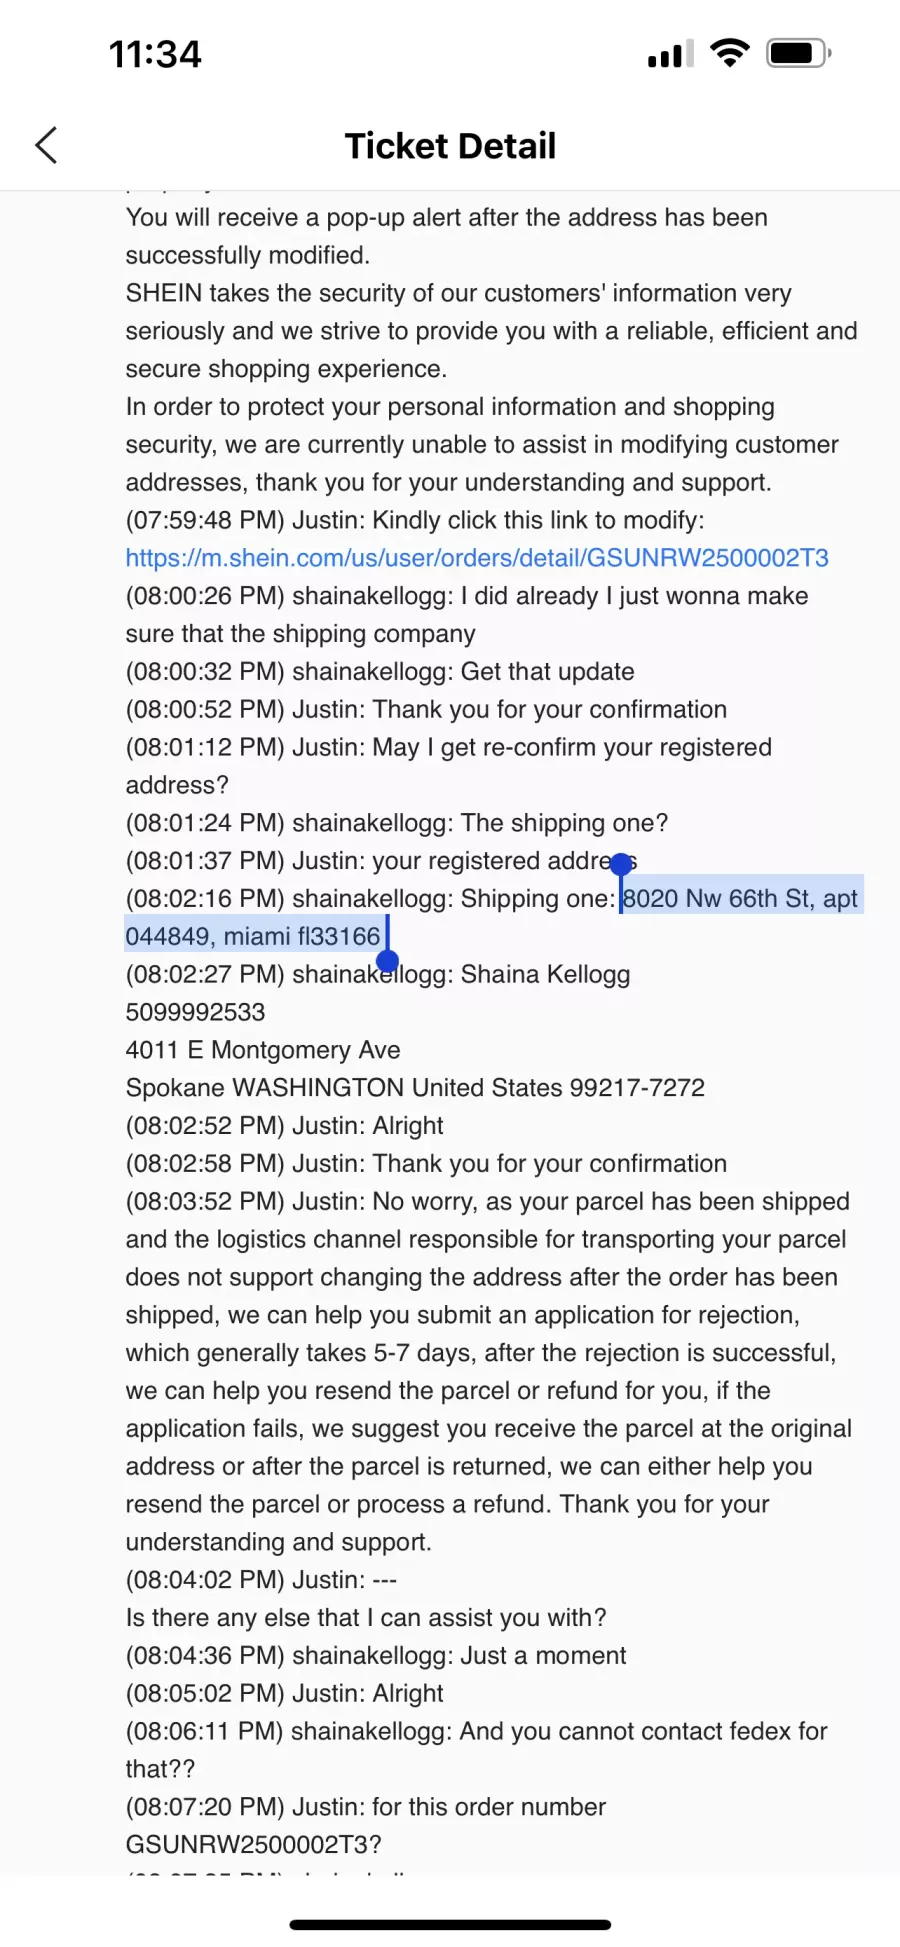This screenshot has height=1947, width=900.
Task: Tap the battery icon in status bar
Action: coord(799,53)
